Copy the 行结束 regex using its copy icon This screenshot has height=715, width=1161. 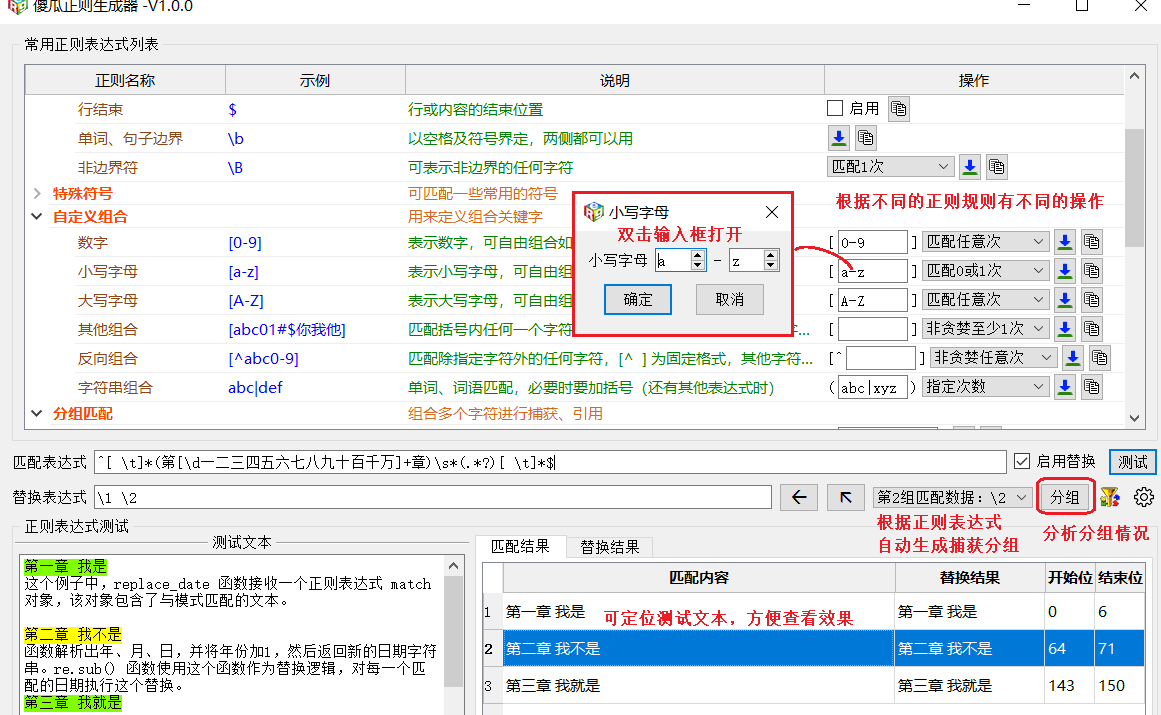point(898,108)
